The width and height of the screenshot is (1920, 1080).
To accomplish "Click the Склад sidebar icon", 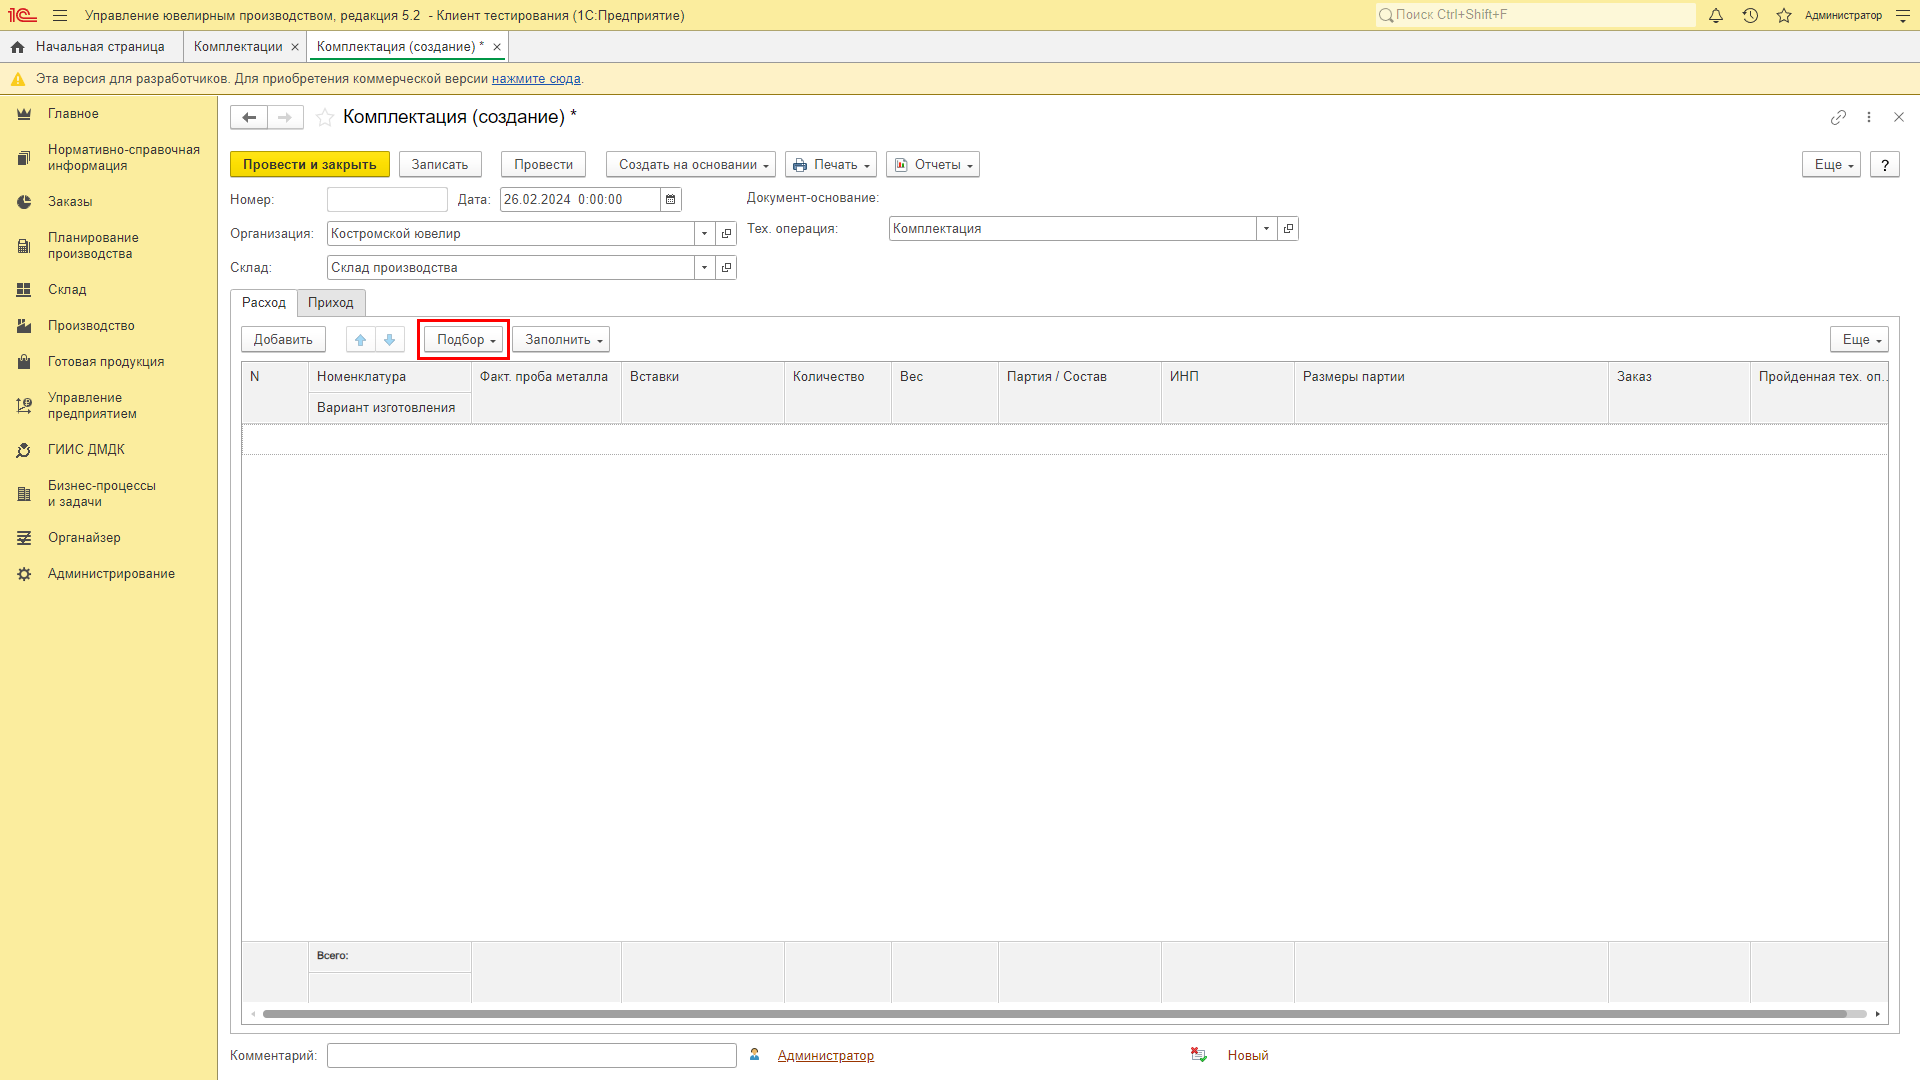I will click(x=24, y=290).
